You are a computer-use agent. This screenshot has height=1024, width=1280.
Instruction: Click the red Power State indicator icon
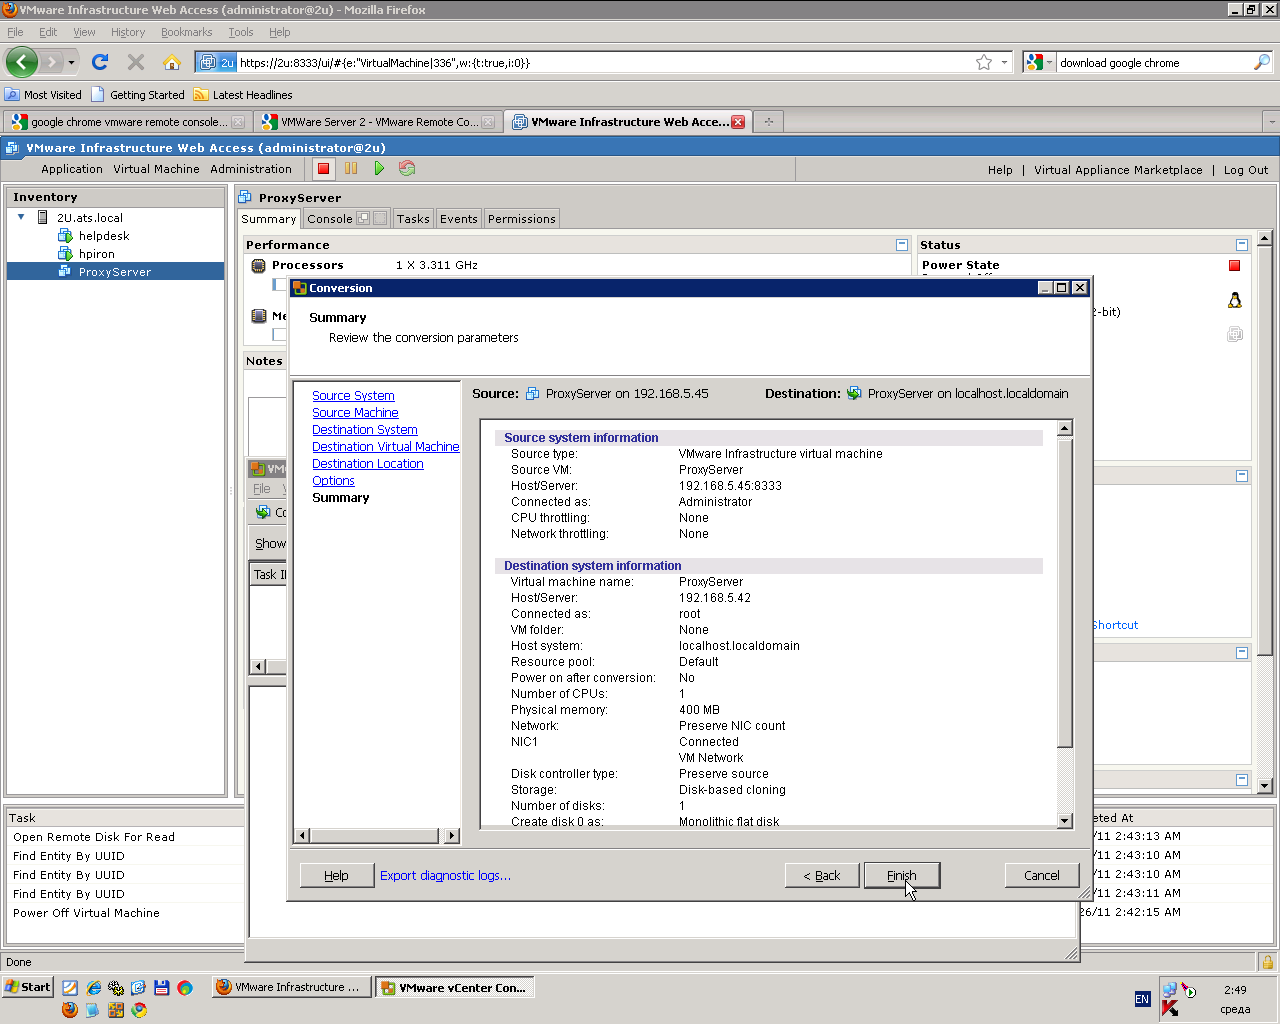click(1234, 265)
